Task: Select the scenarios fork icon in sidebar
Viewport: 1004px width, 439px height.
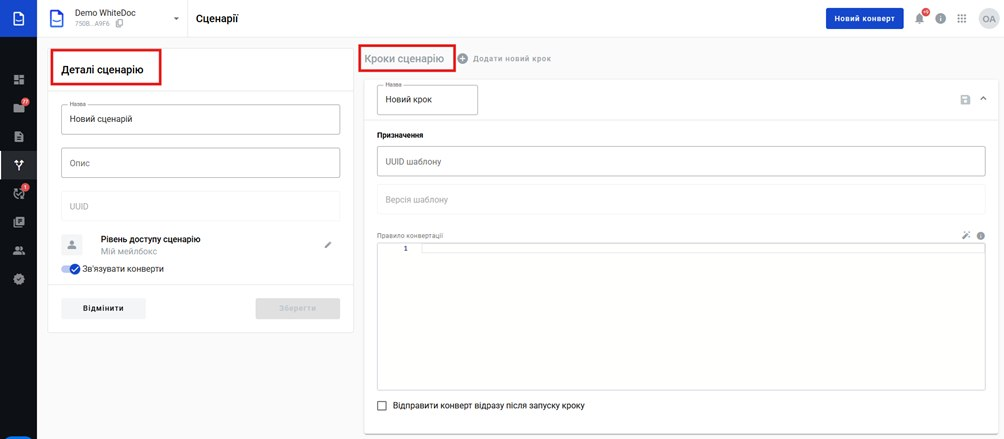Action: coord(19,165)
